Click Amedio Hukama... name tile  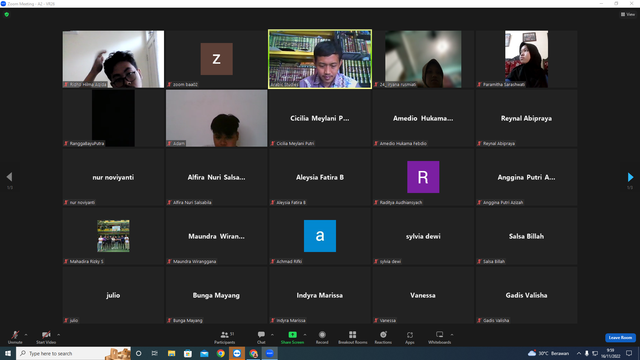click(x=423, y=118)
